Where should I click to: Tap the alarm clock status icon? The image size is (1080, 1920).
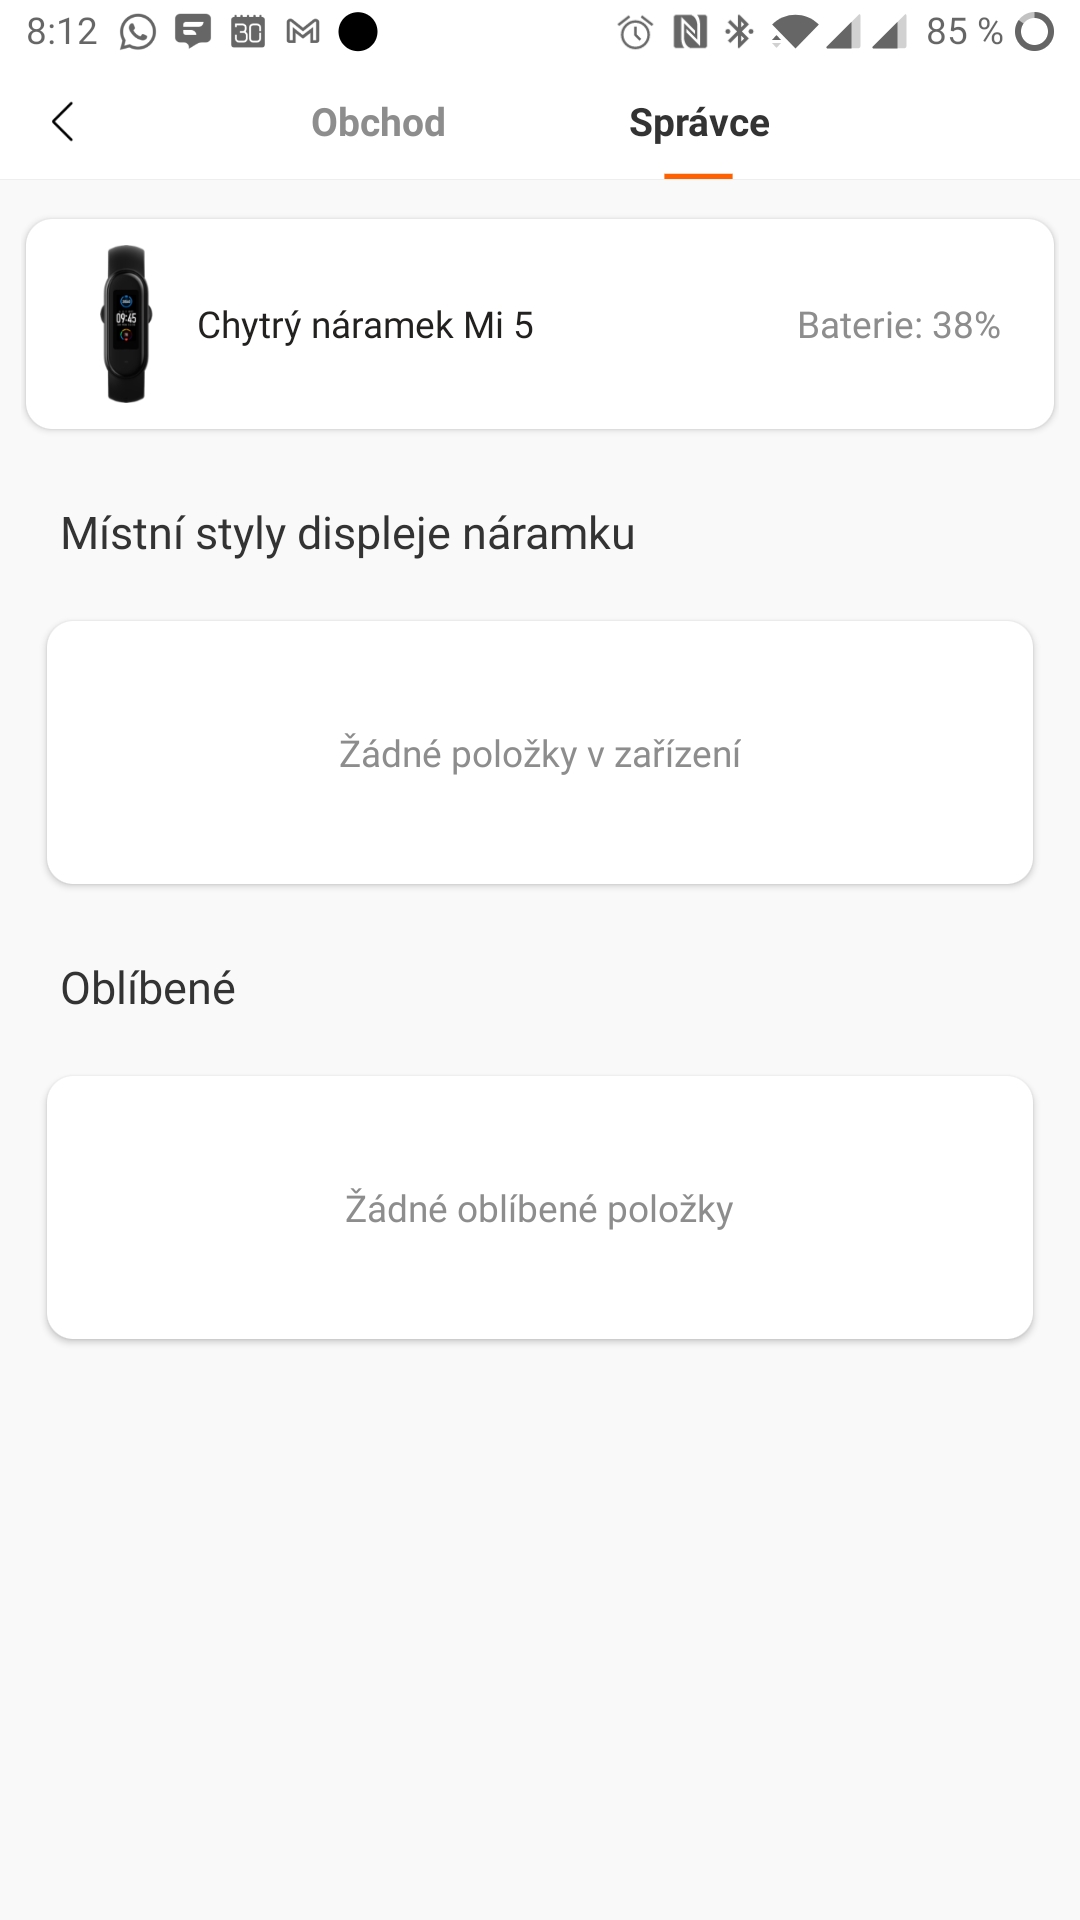635,32
